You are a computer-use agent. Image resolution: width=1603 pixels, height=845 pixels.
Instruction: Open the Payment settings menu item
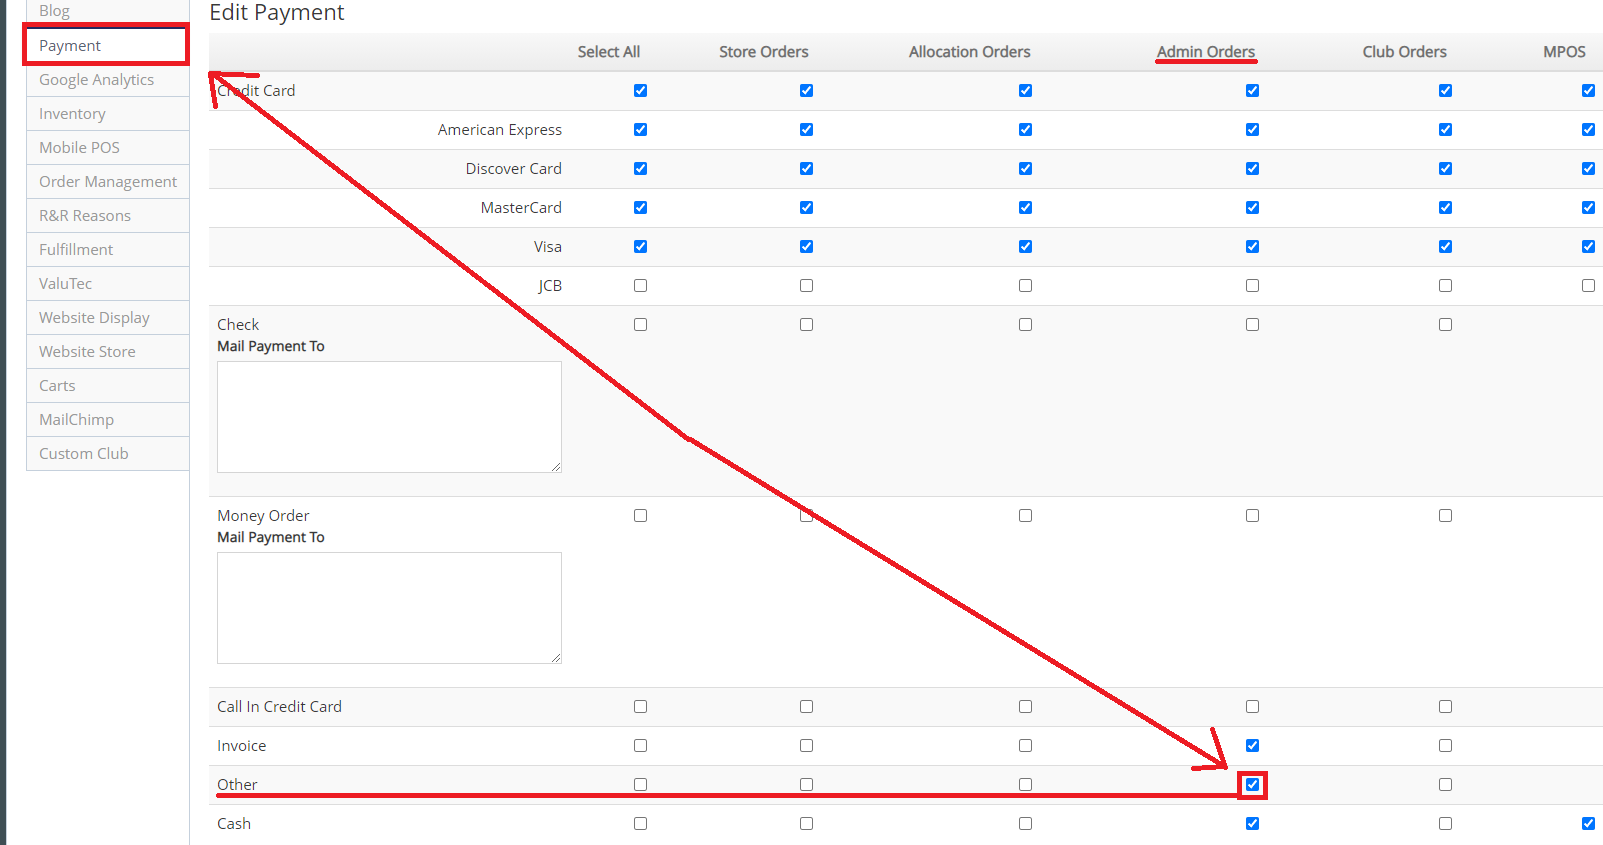[70, 46]
